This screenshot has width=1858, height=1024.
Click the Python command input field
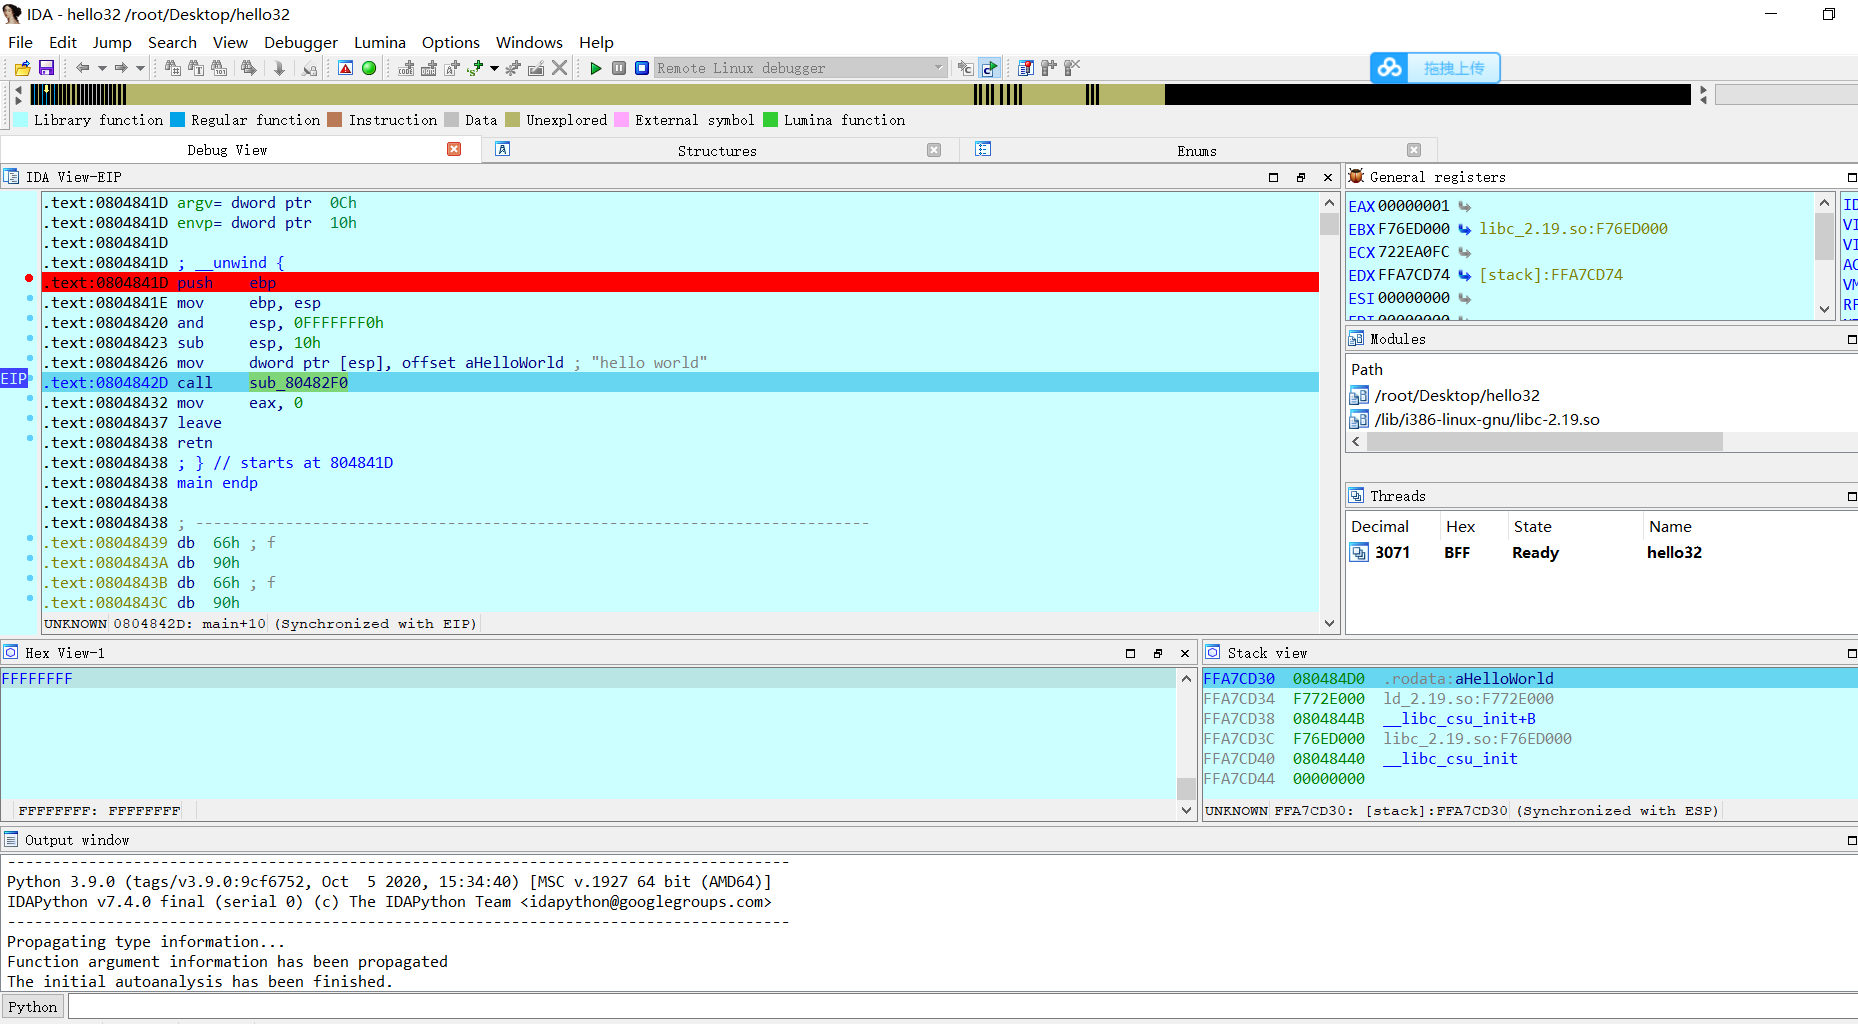[962, 1007]
